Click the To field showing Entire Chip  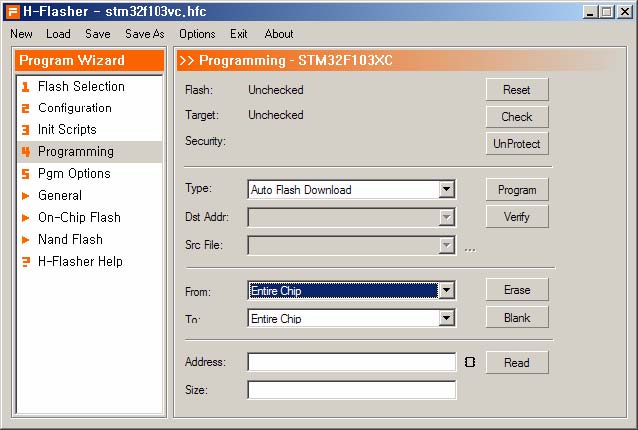click(351, 318)
